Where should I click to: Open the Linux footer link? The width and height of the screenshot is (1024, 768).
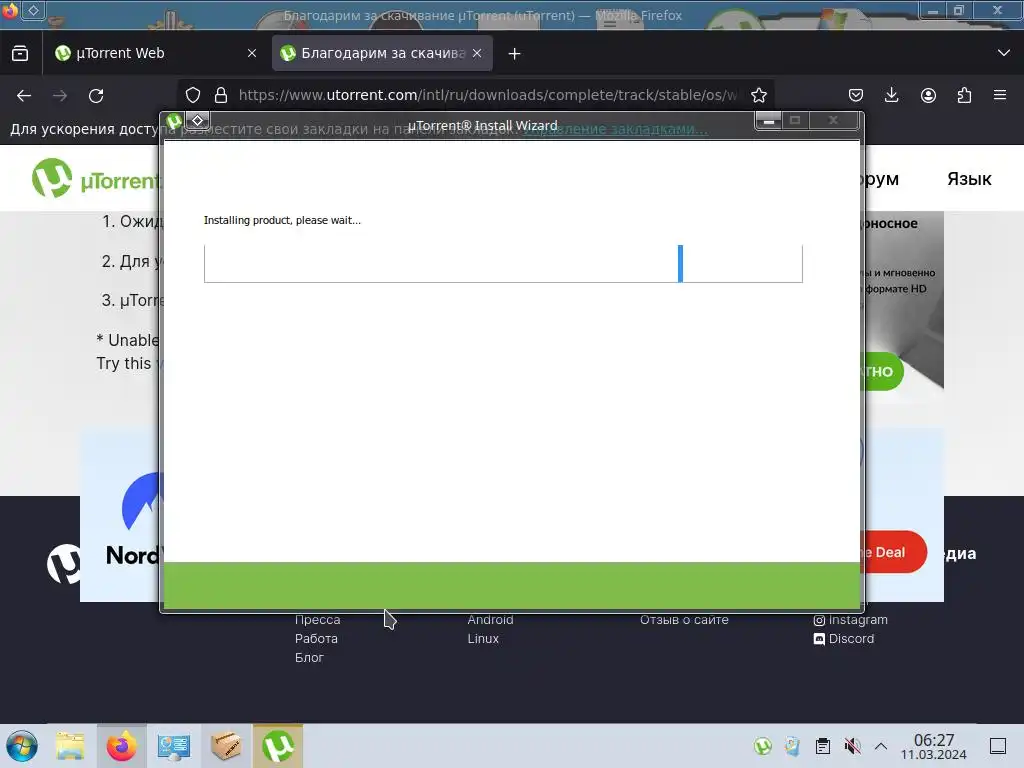483,639
